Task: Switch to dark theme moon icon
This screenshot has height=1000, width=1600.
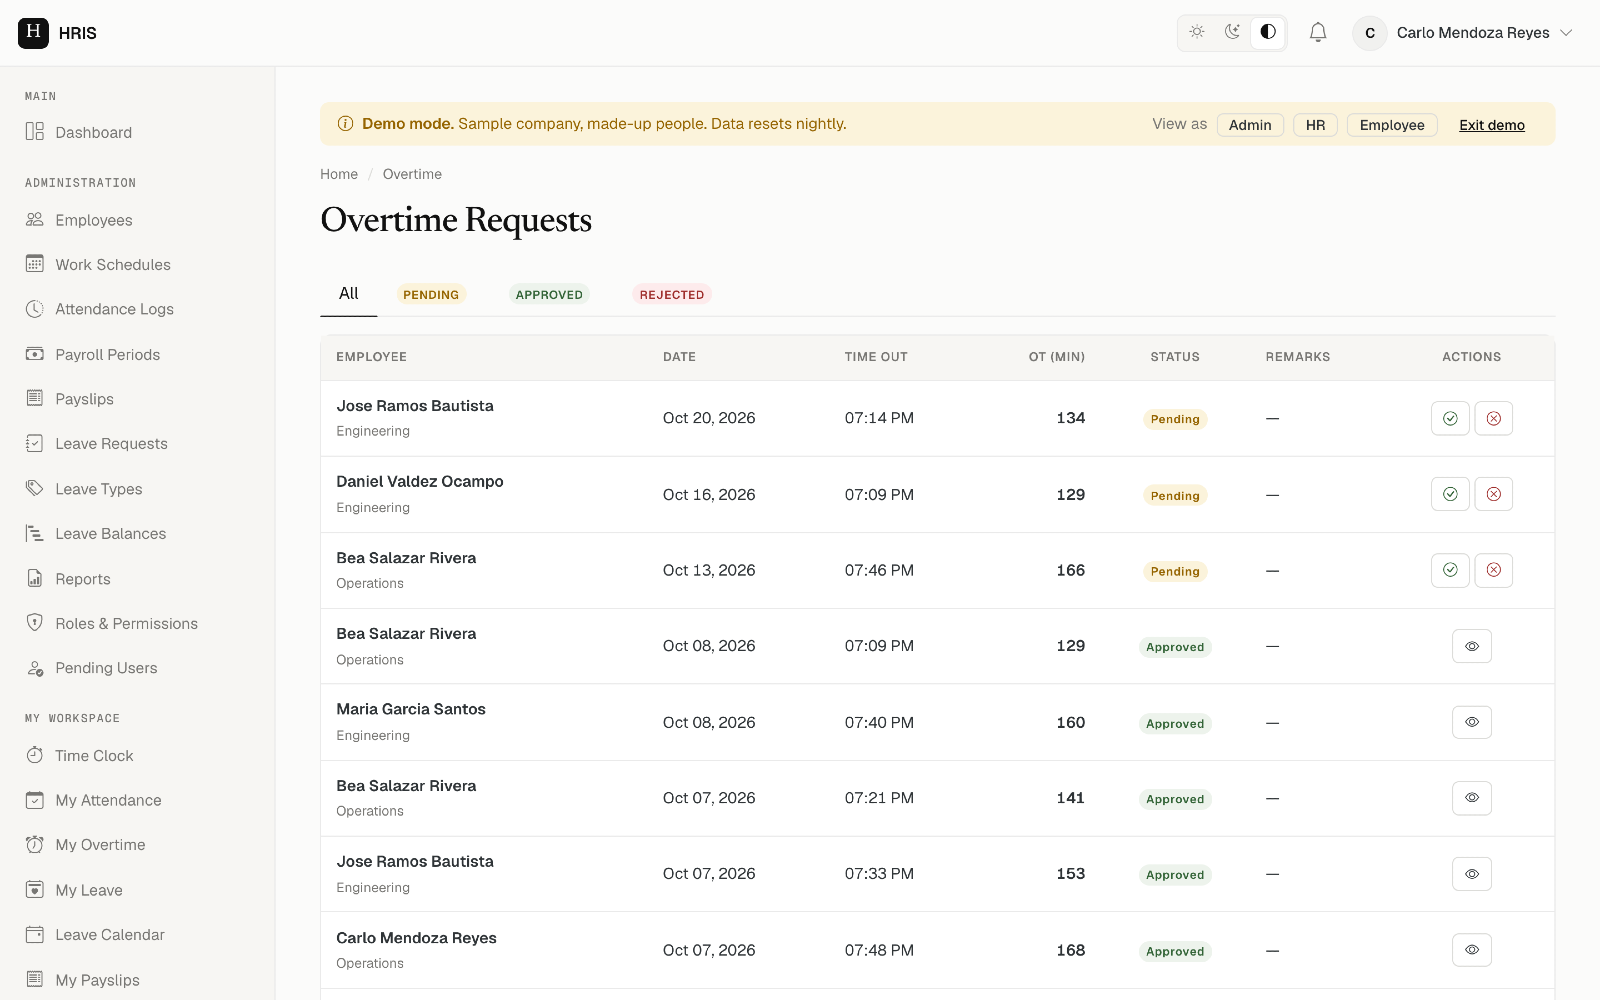Action: [1232, 32]
